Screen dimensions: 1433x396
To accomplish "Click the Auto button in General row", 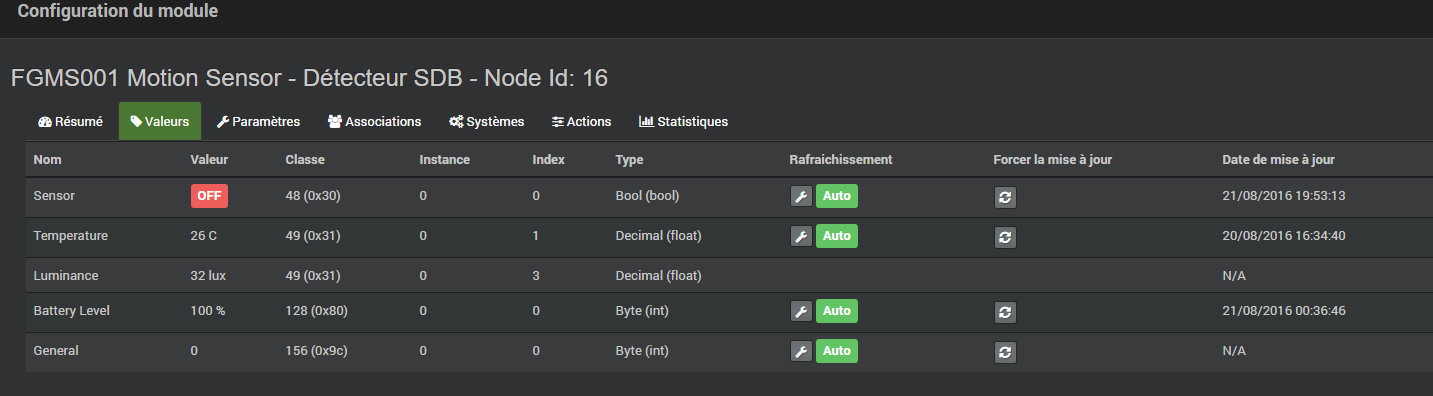I will (837, 351).
